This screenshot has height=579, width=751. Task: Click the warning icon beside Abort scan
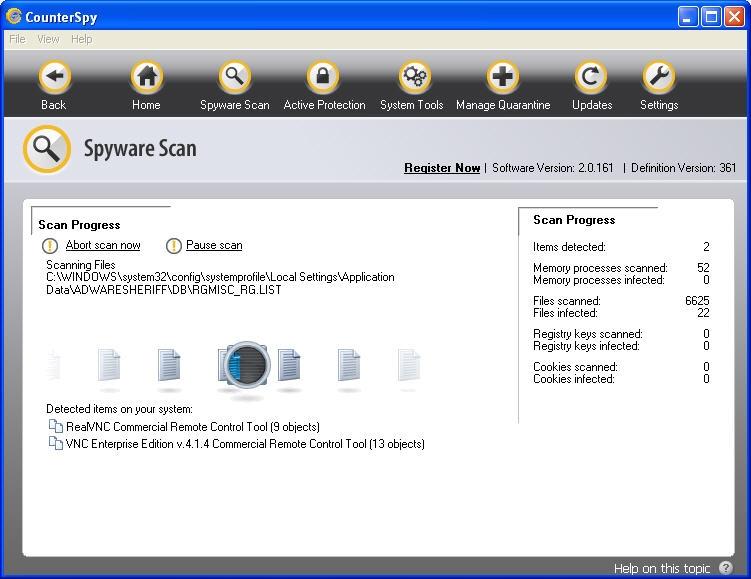(50, 246)
